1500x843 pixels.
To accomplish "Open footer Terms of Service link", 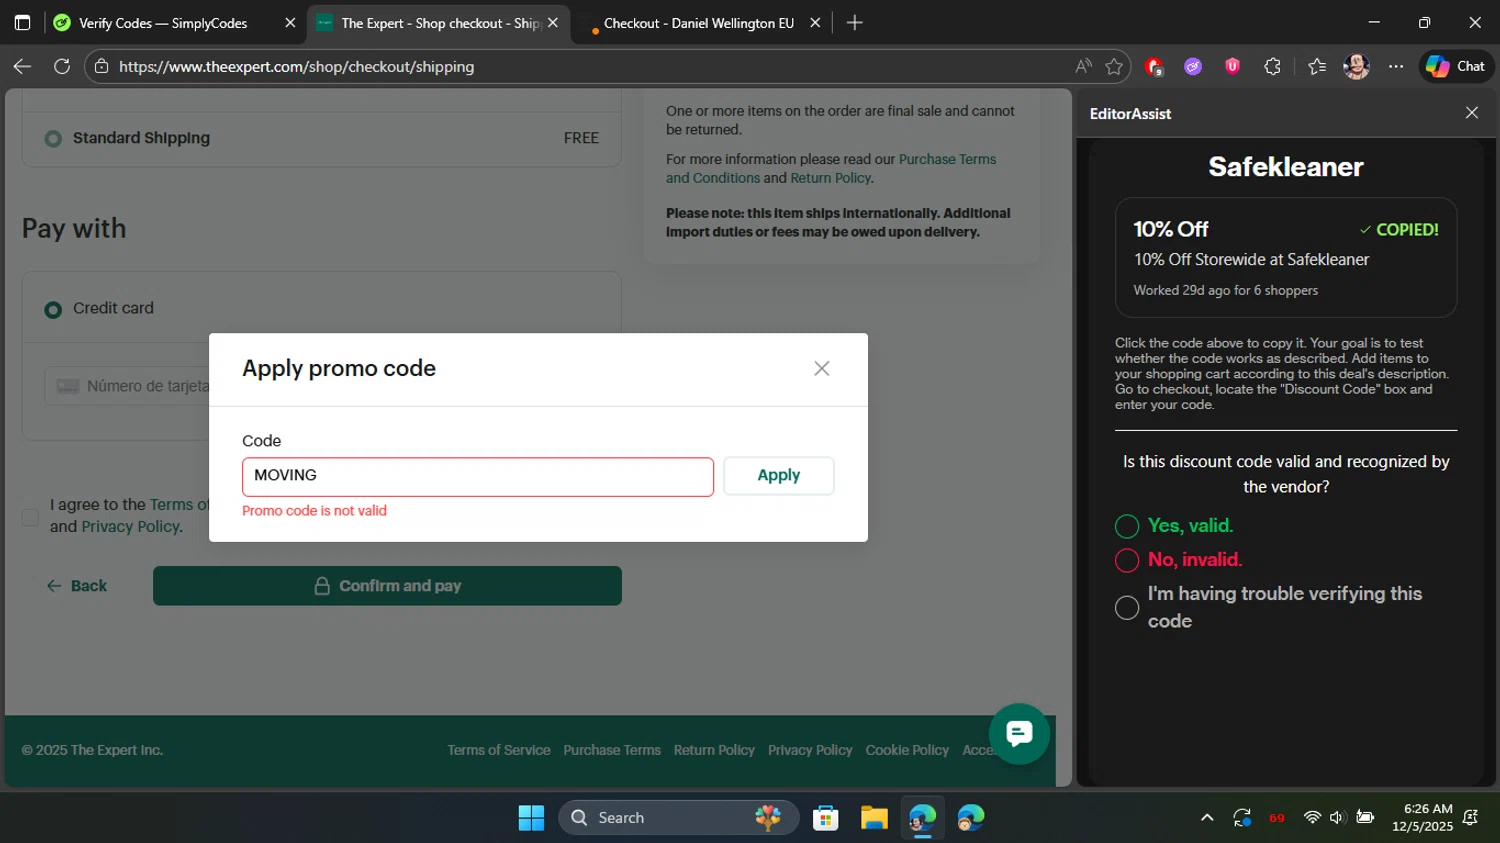I will tap(498, 750).
